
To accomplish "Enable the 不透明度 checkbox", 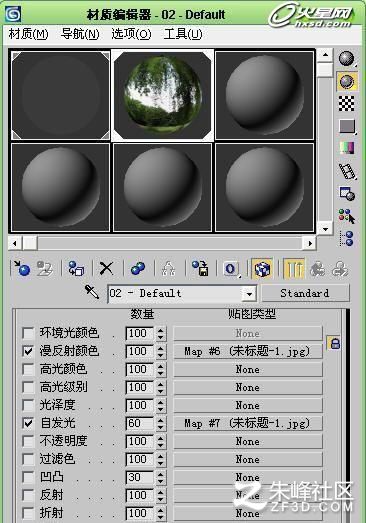I will pos(28,441).
